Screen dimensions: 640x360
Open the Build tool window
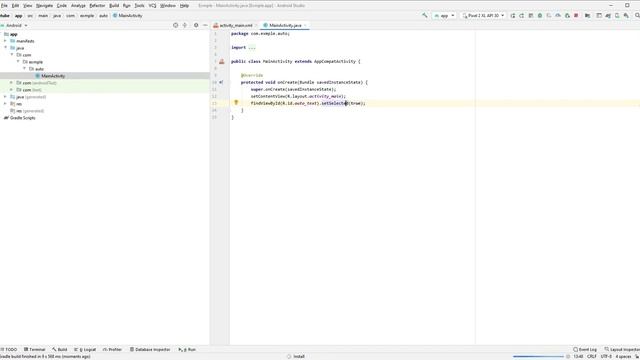coord(60,350)
